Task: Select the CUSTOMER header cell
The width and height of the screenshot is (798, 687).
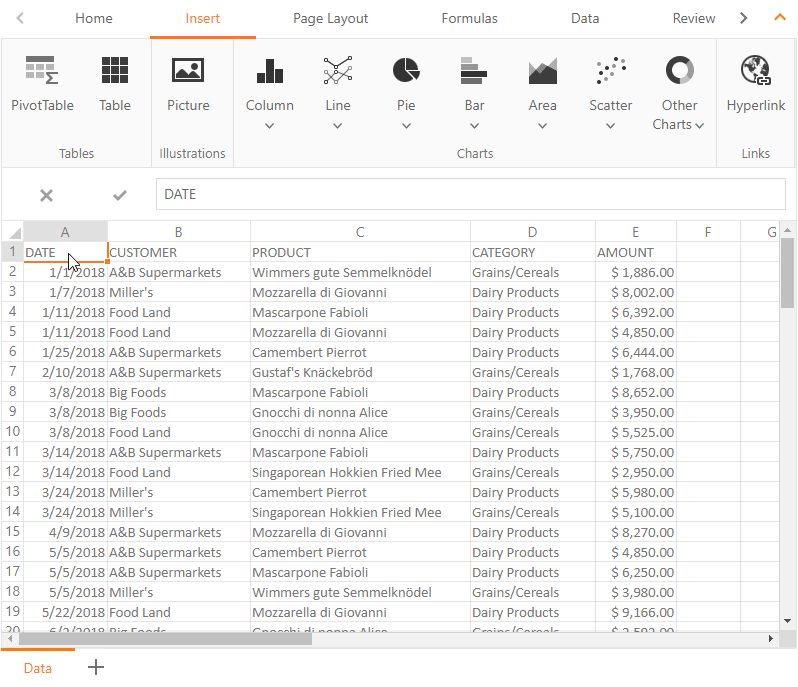Action: tap(179, 252)
